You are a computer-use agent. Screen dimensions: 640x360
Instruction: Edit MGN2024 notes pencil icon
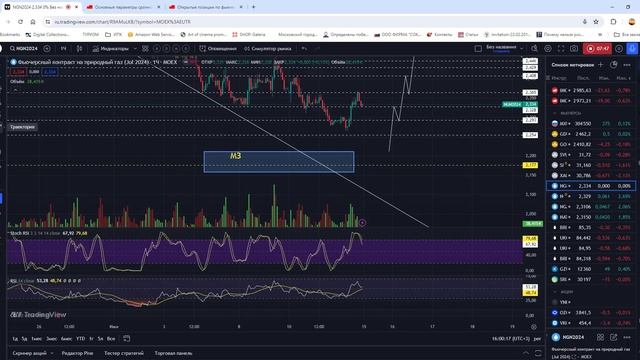click(x=613, y=337)
